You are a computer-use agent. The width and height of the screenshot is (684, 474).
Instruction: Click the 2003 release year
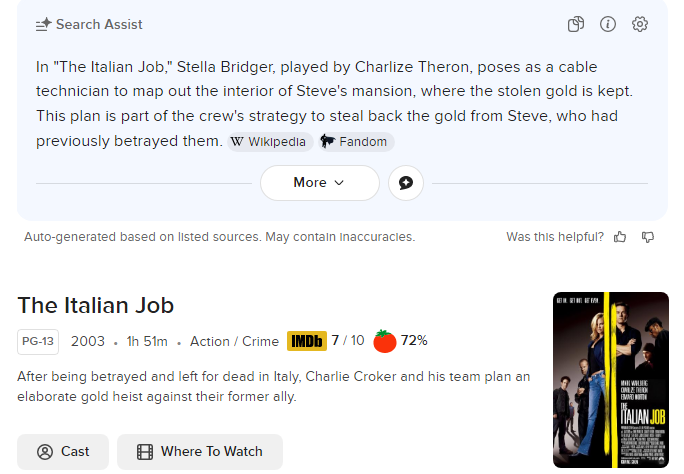coord(88,341)
